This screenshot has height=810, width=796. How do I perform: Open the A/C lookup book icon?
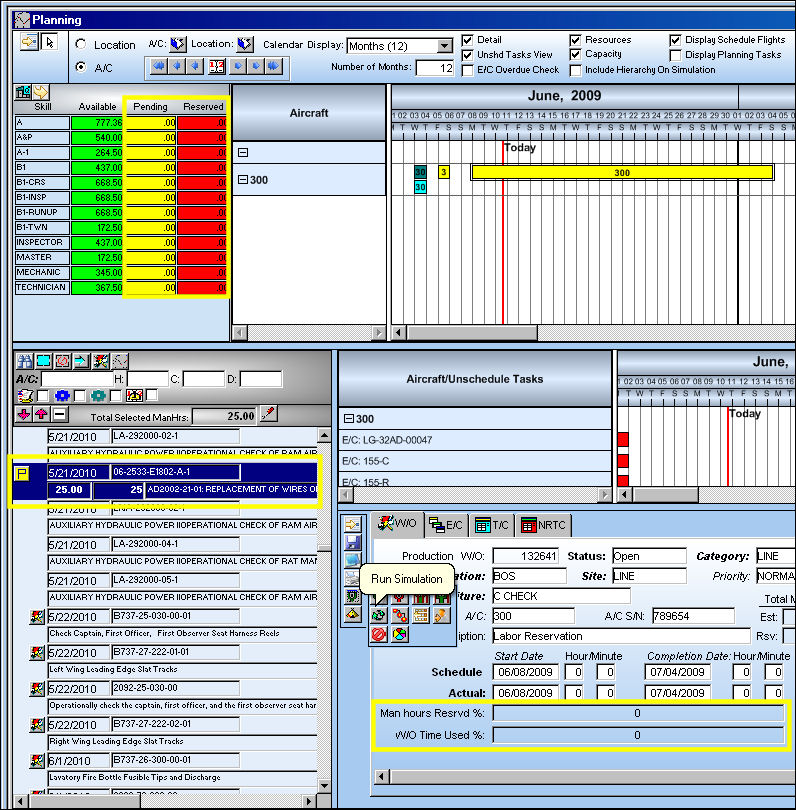tap(178, 44)
